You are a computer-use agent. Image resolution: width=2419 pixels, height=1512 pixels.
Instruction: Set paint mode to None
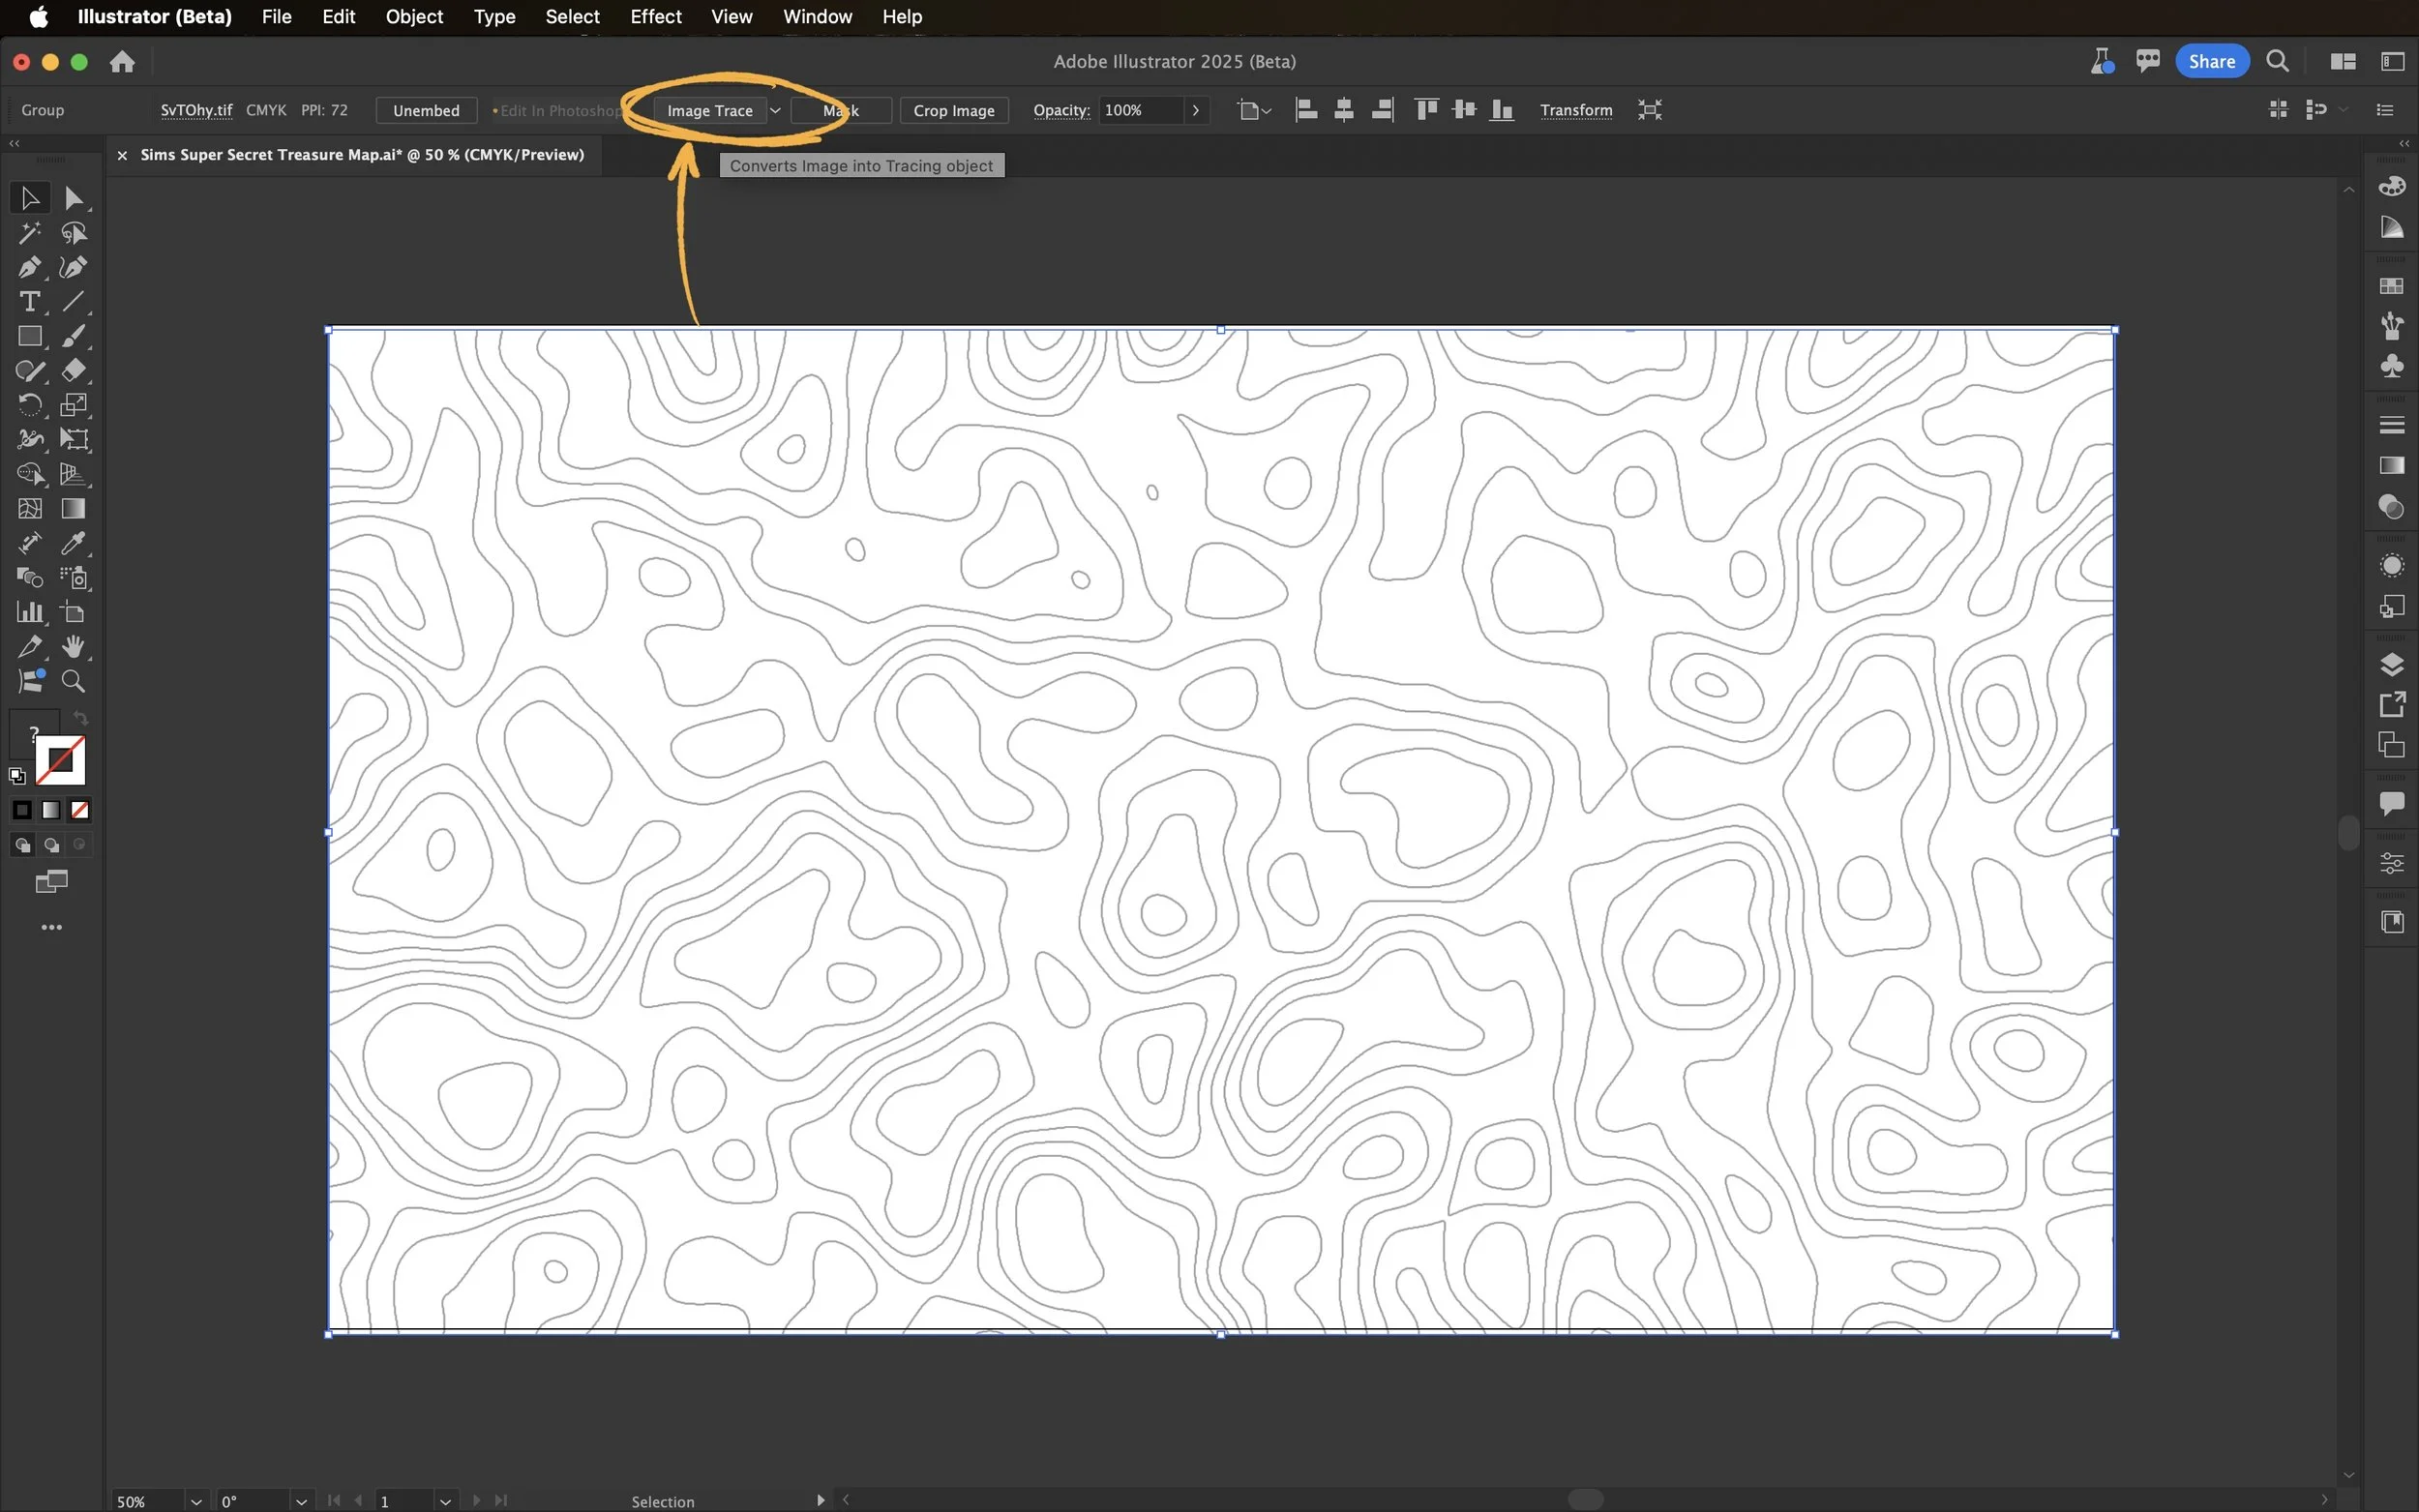click(80, 810)
